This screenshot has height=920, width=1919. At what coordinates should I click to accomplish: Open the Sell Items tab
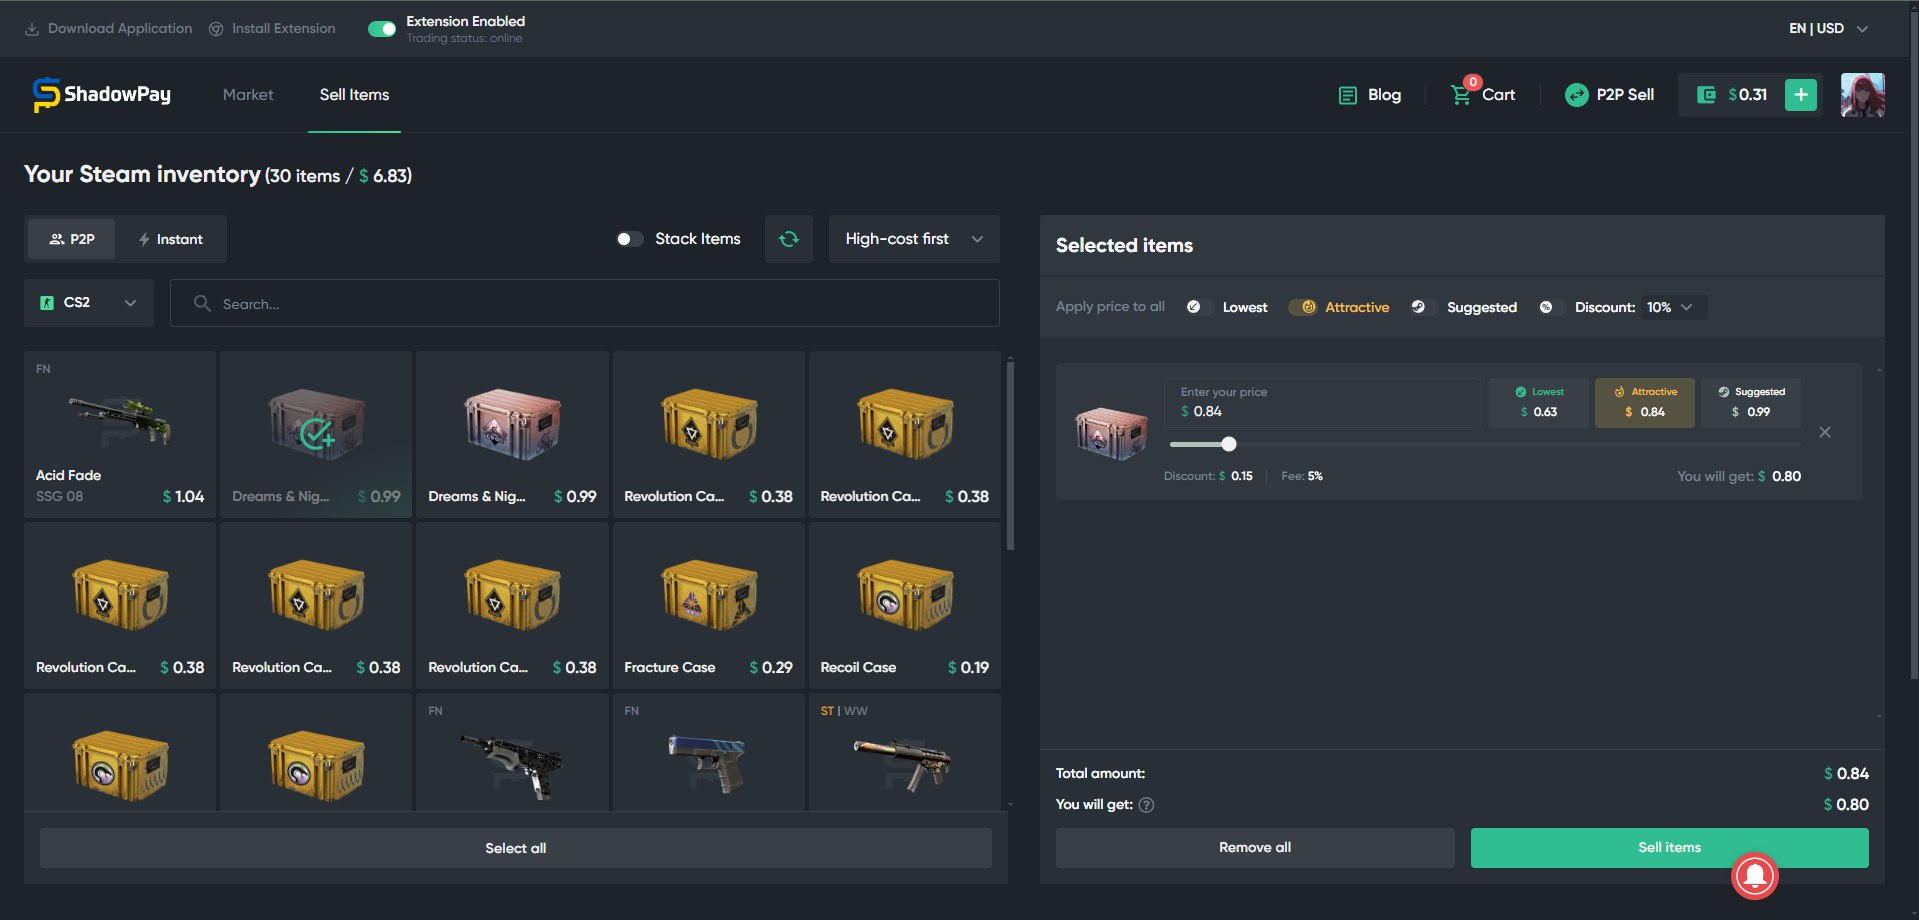point(354,95)
